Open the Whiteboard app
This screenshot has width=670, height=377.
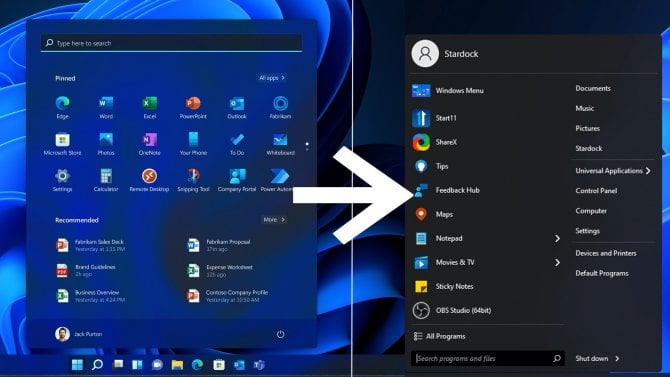pos(280,144)
